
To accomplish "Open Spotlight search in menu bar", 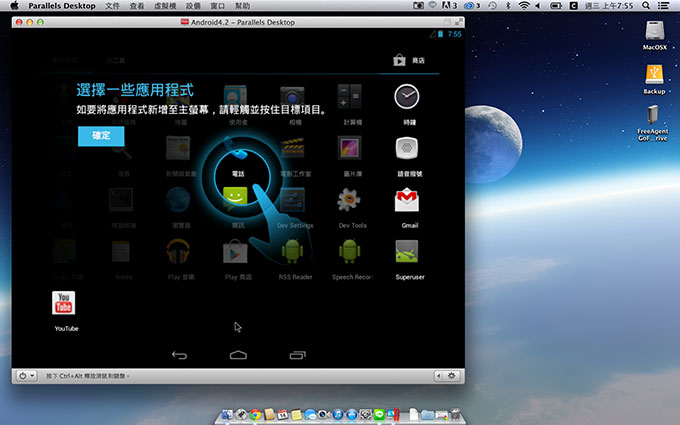I will click(x=646, y=6).
